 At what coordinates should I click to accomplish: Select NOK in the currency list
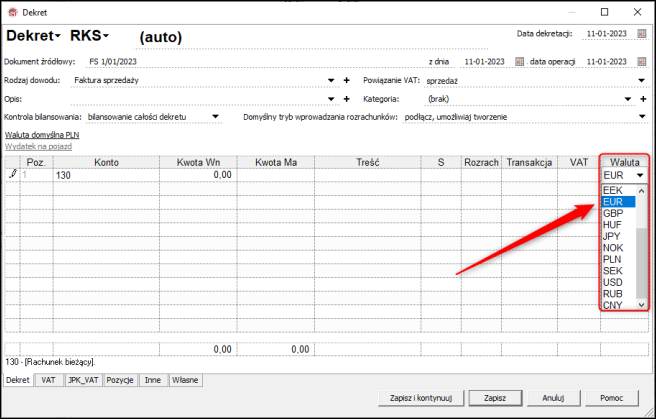pyautogui.click(x=618, y=248)
